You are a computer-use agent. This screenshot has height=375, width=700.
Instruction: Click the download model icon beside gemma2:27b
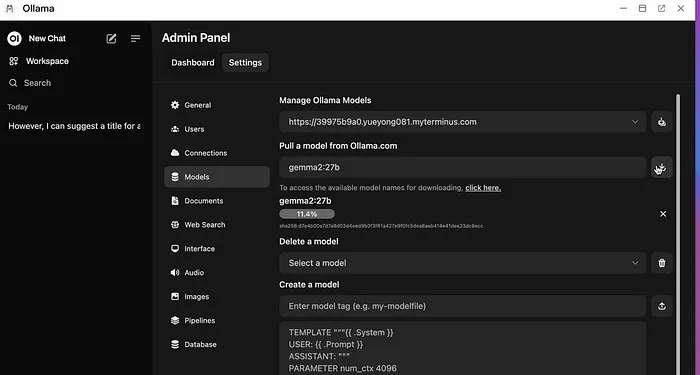coord(662,167)
